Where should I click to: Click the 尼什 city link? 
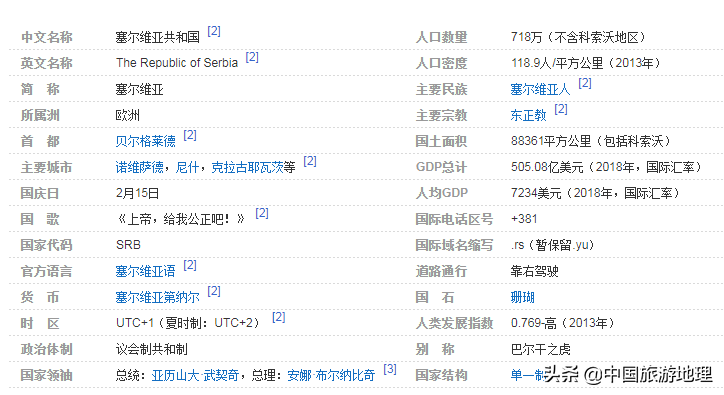pos(187,167)
